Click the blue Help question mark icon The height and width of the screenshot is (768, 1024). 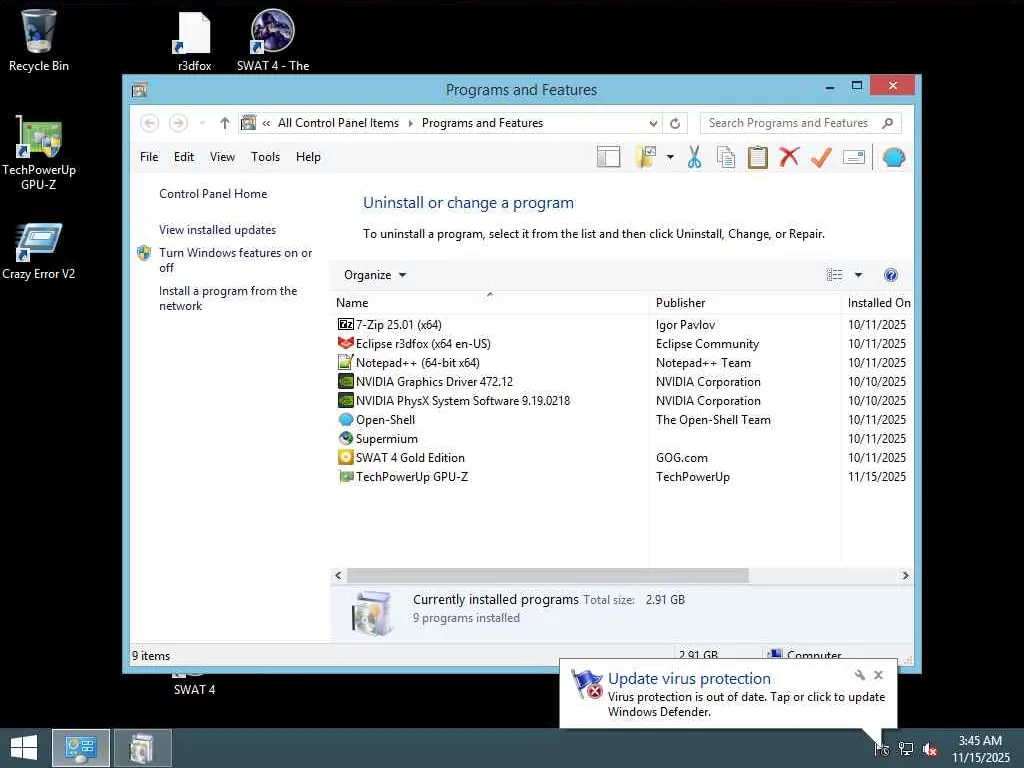[891, 275]
